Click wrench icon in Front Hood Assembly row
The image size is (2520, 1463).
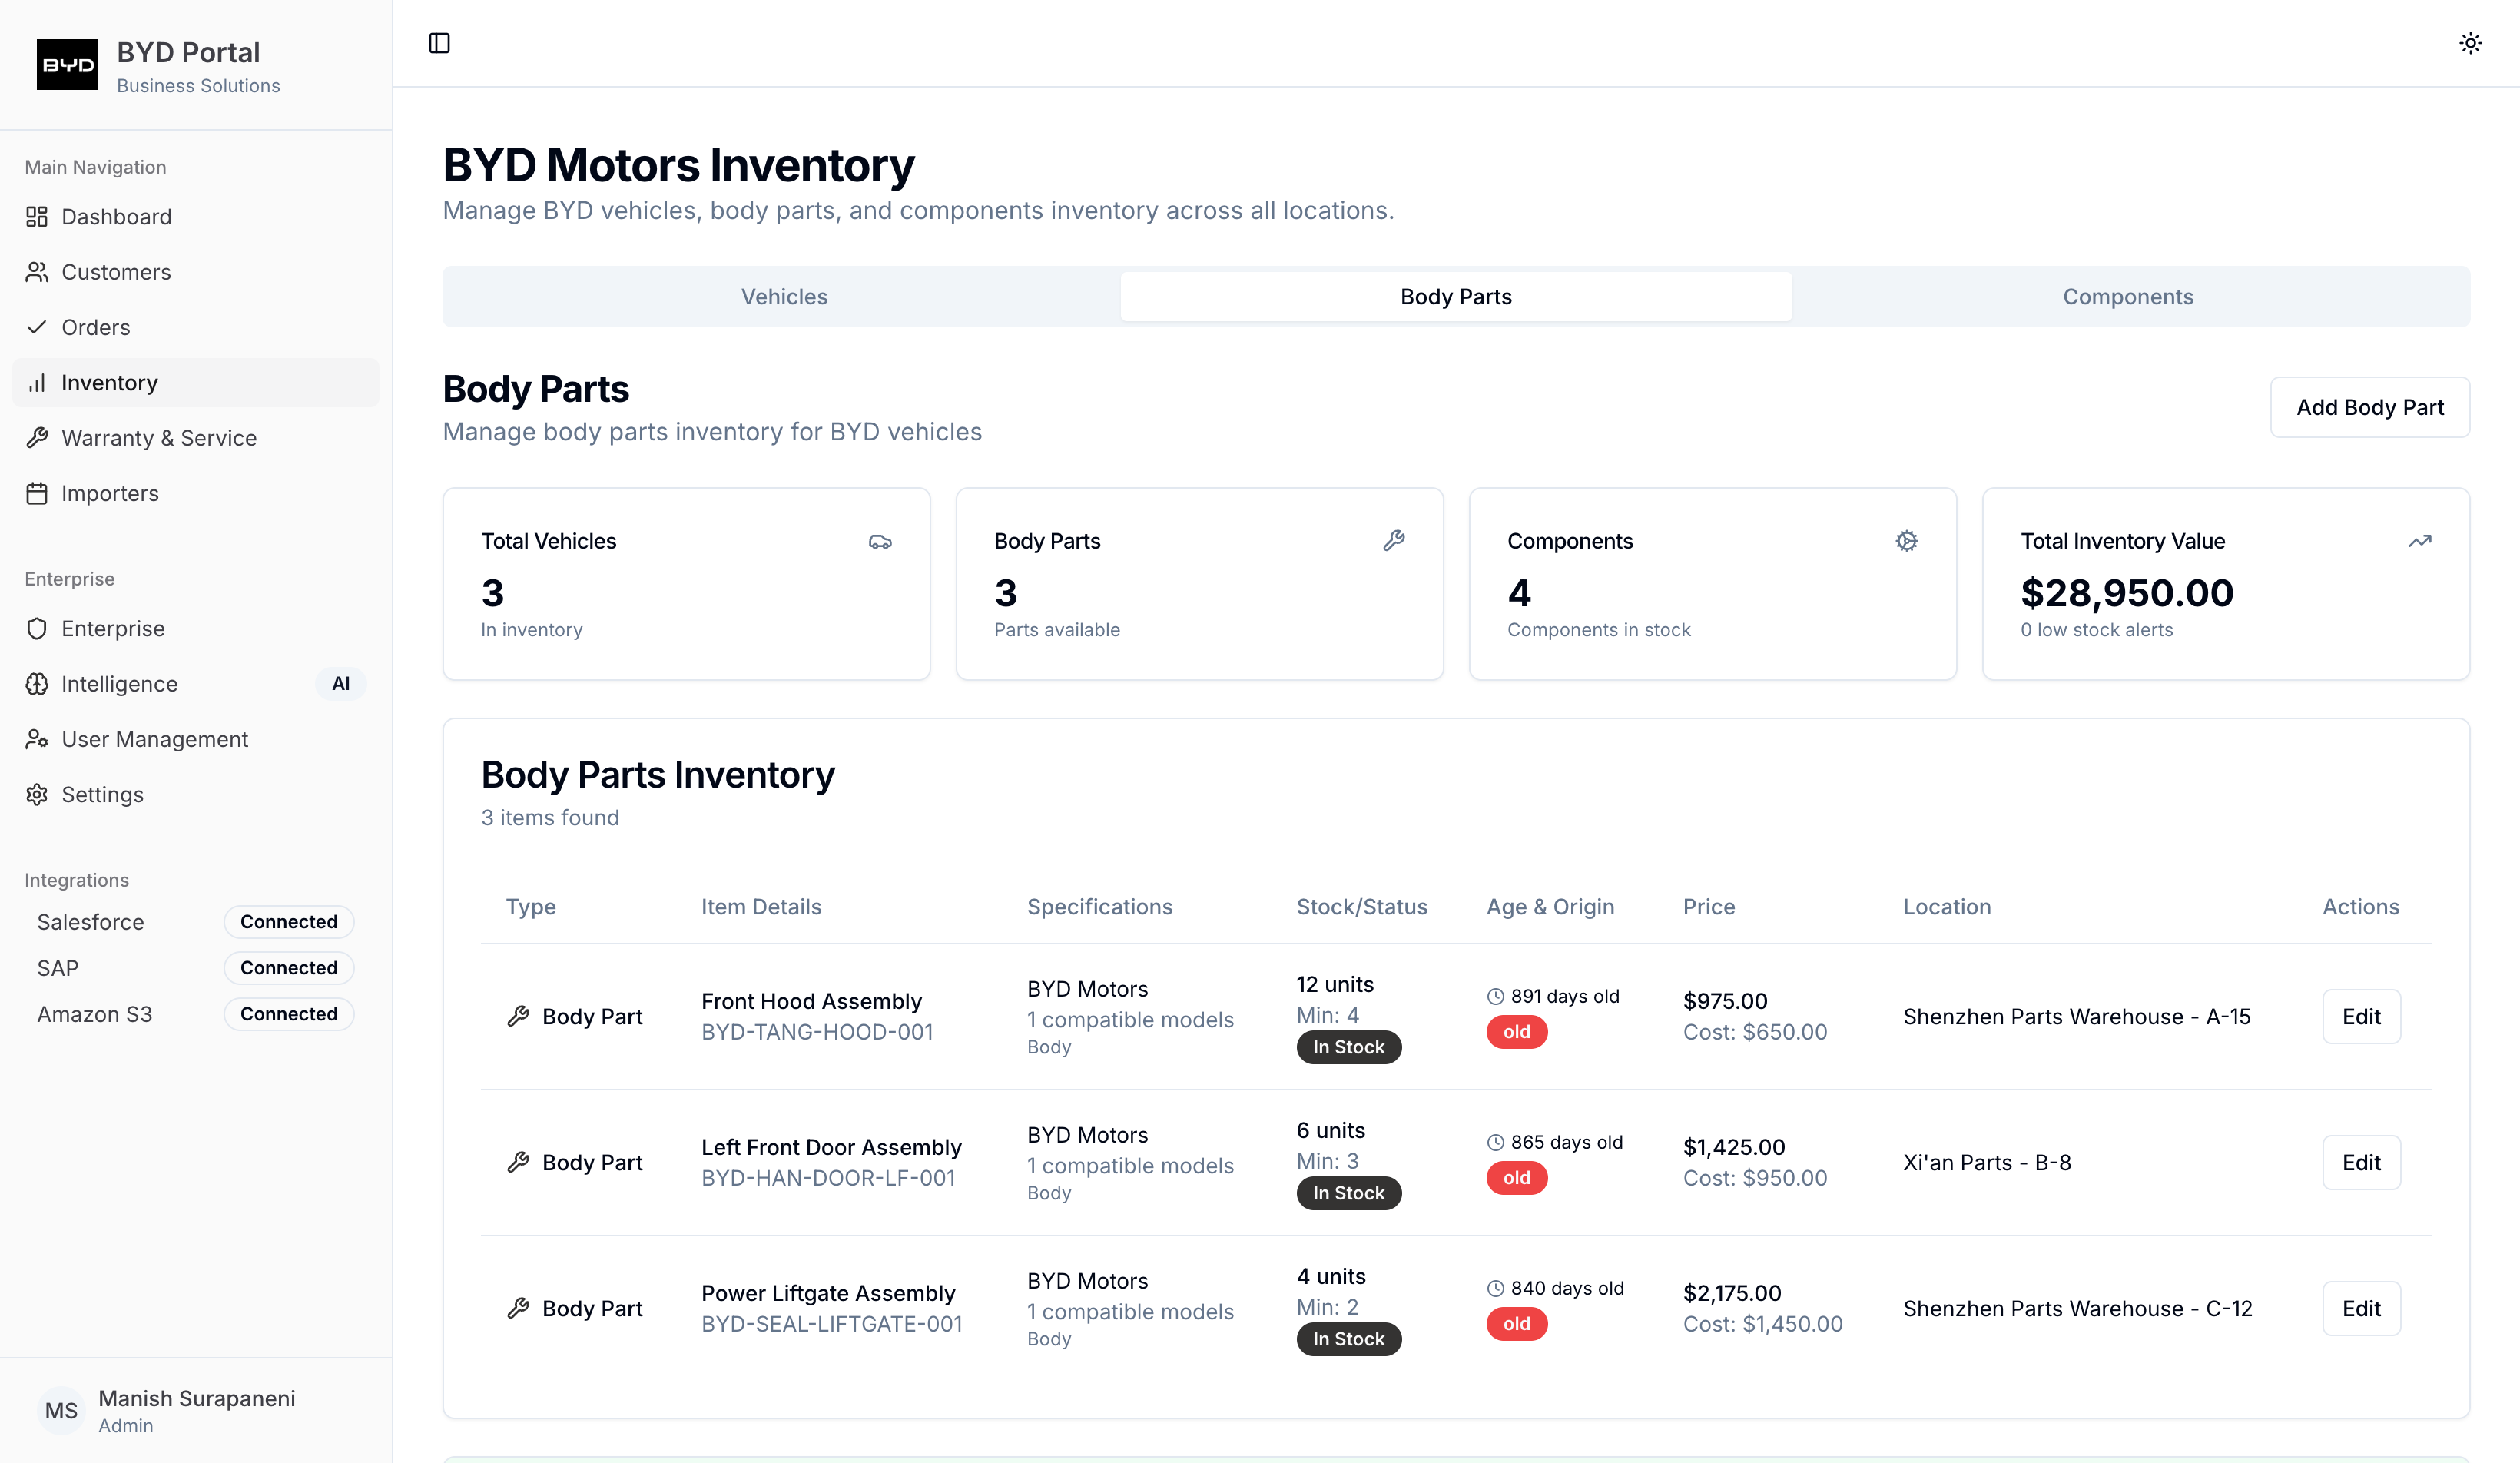tap(518, 1016)
